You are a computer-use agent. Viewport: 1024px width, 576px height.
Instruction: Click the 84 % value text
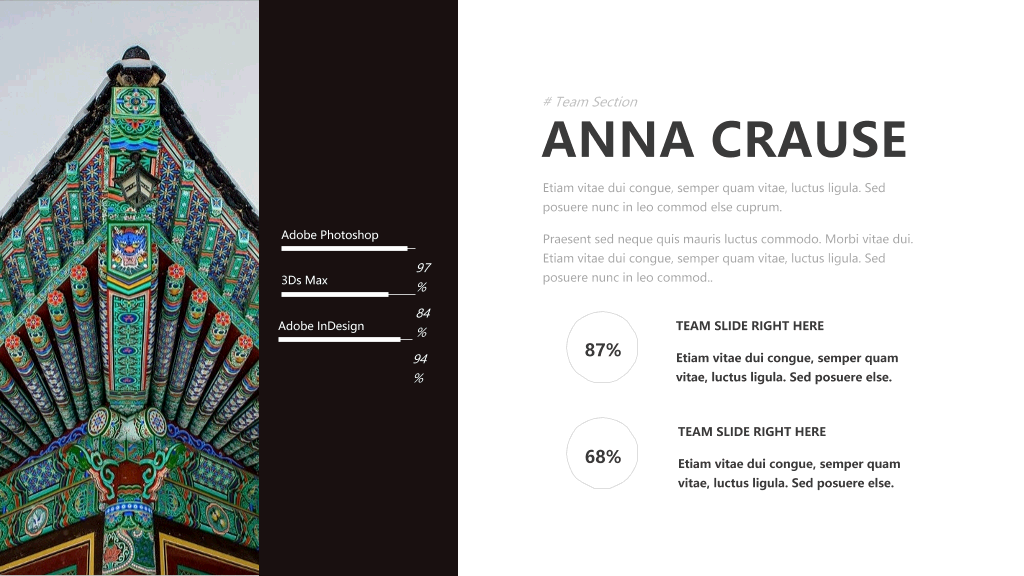[423, 323]
